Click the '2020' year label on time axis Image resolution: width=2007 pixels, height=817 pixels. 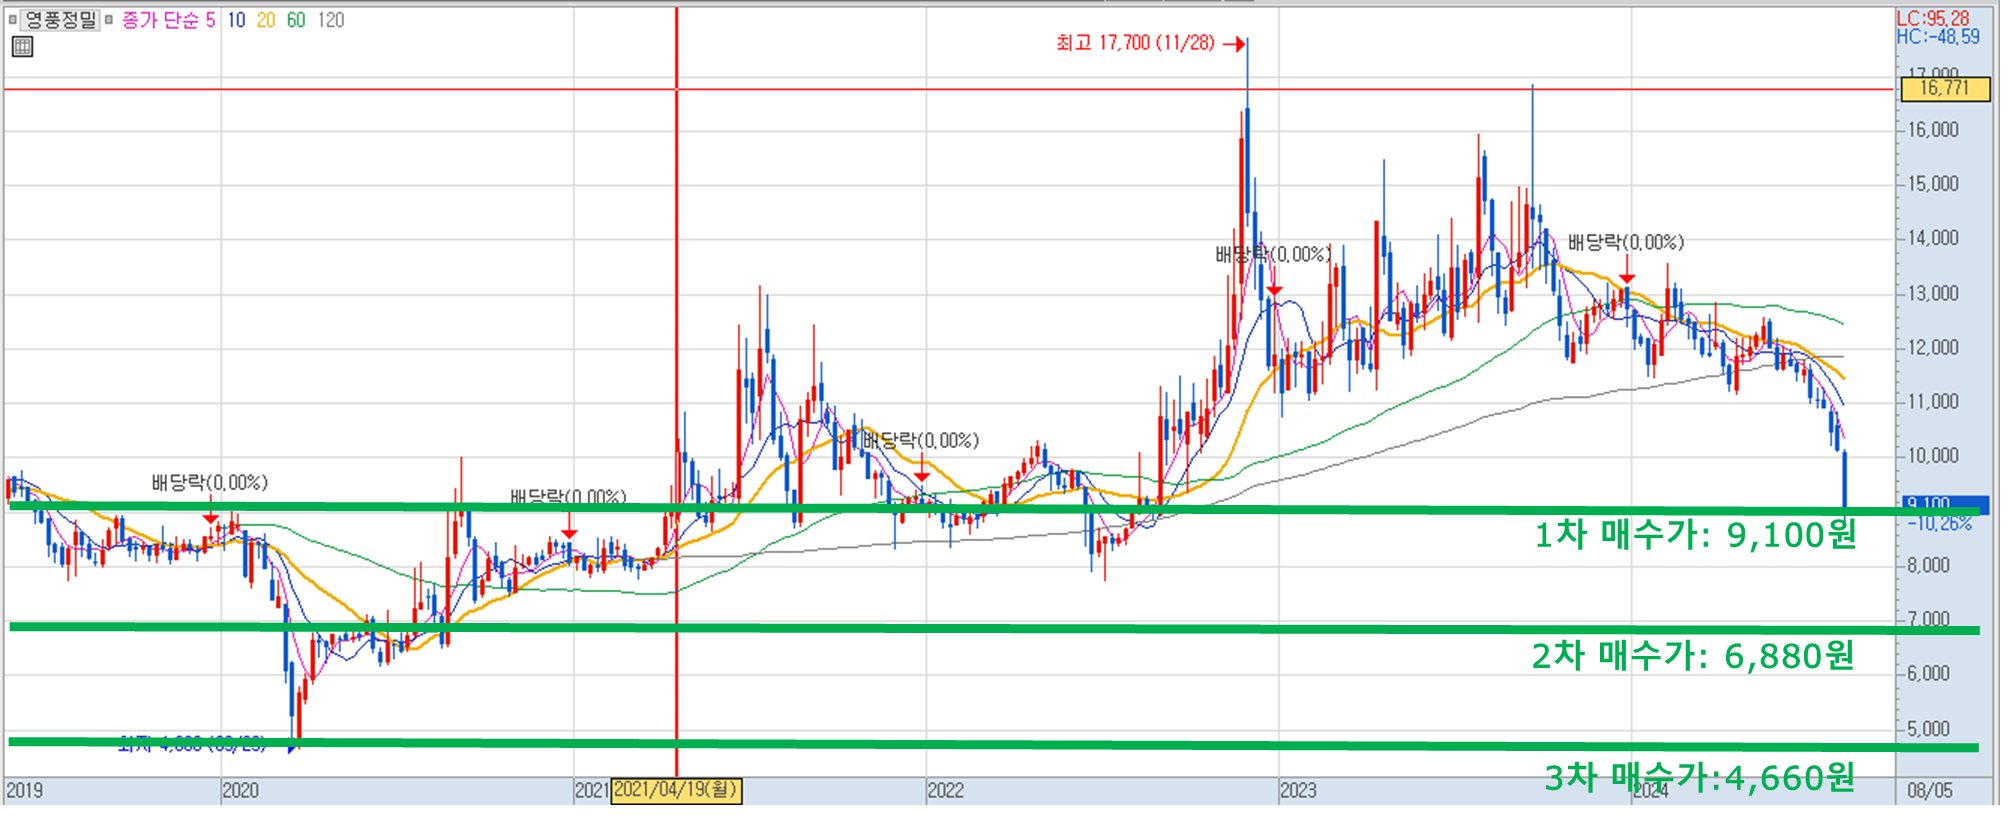(x=240, y=791)
